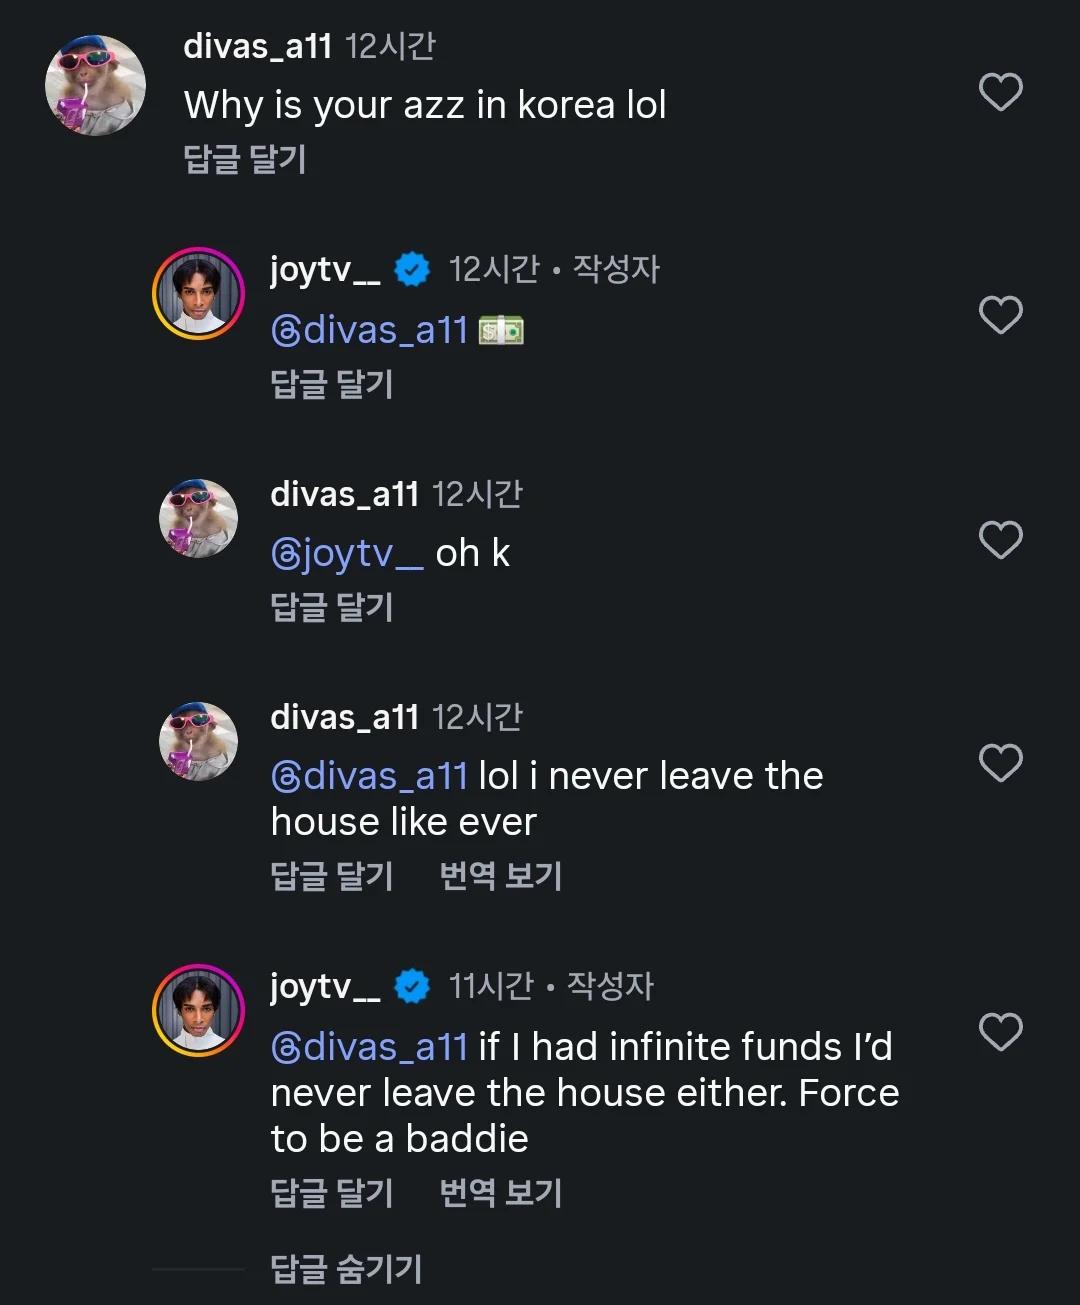Reply to joytv__'s money emoji comment

332,384
